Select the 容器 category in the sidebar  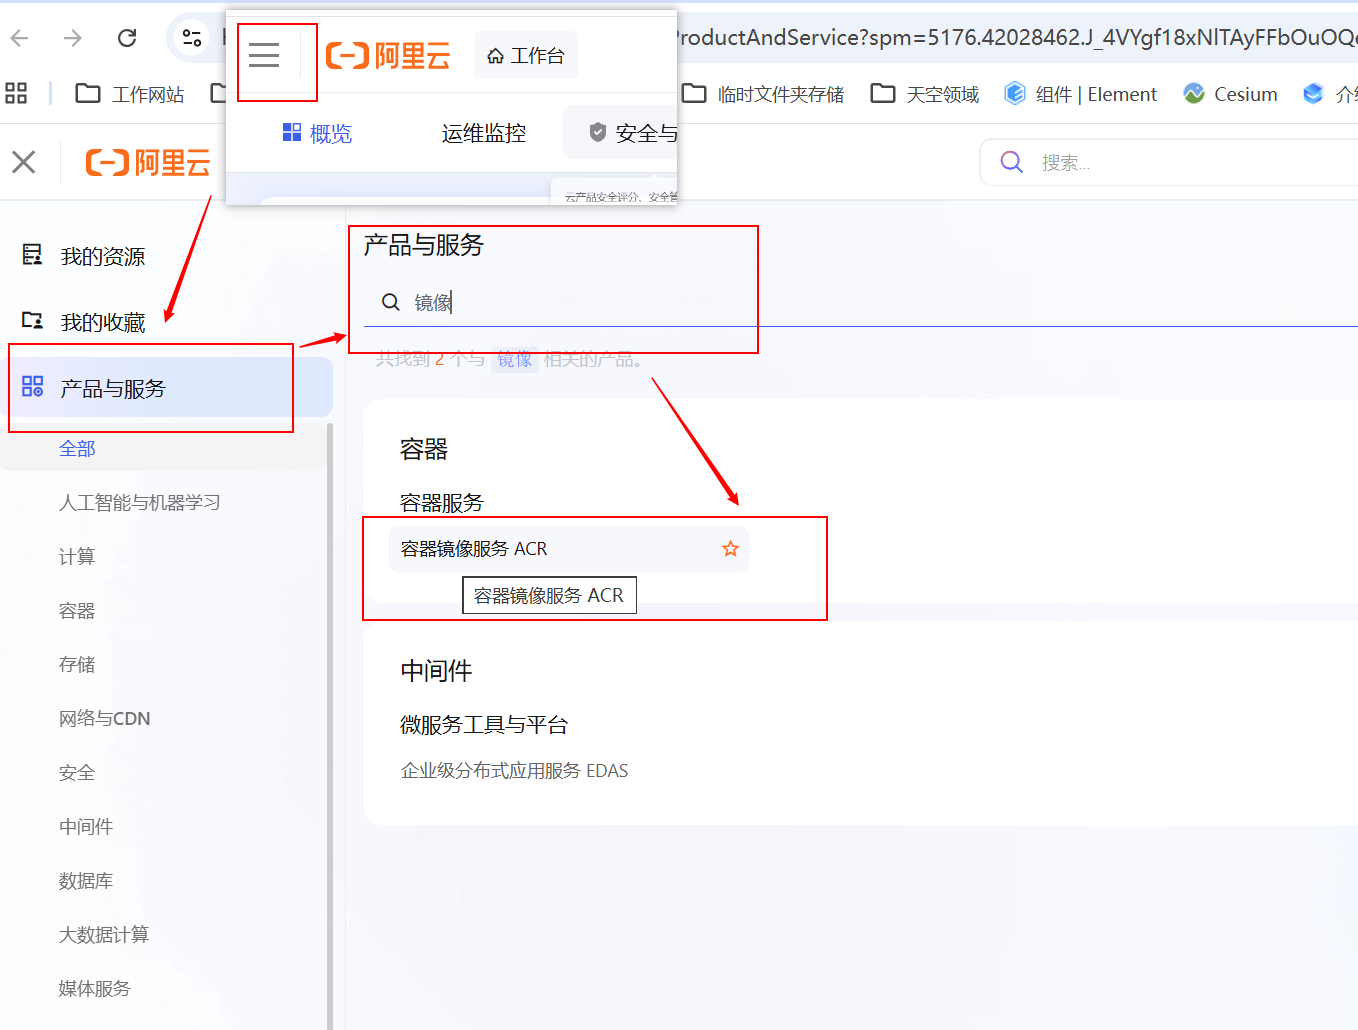77,611
